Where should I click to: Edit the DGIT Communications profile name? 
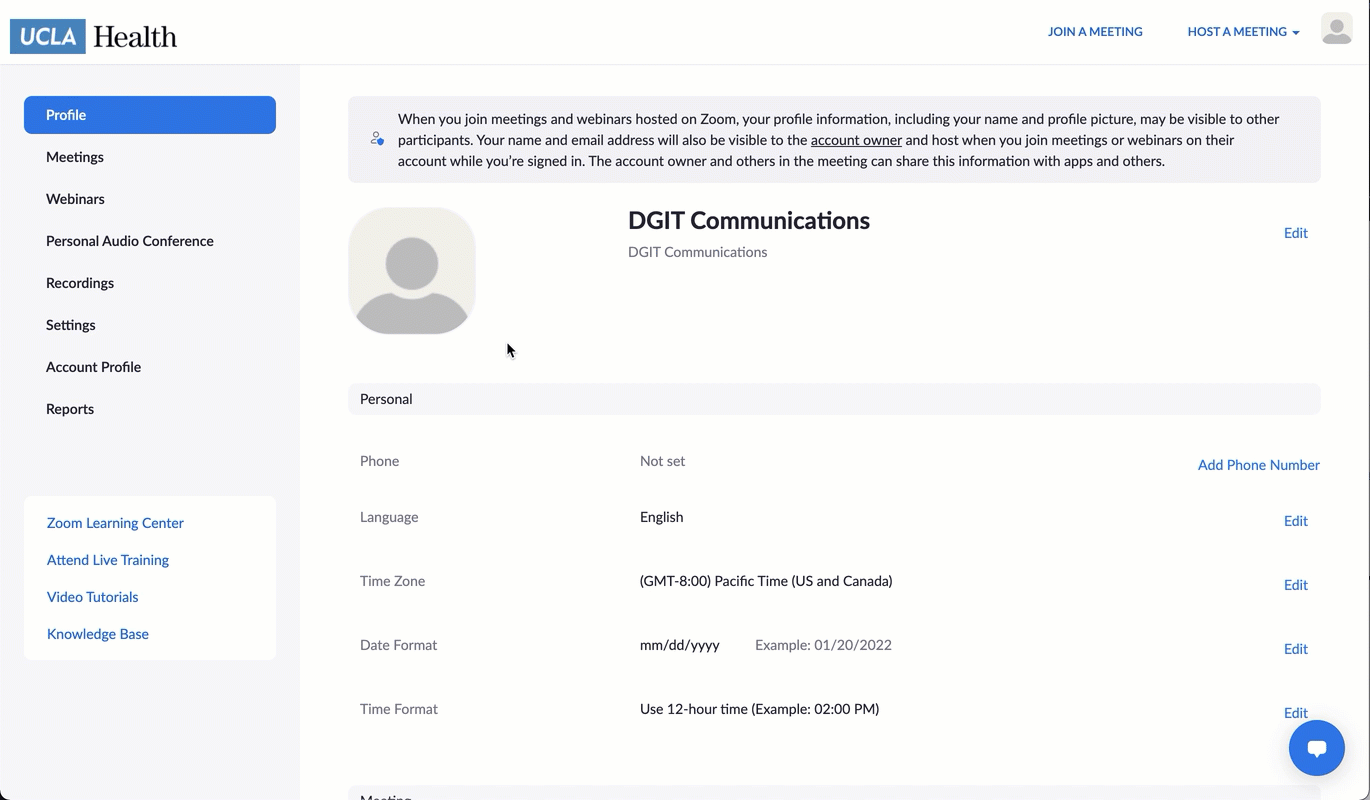tap(1296, 233)
